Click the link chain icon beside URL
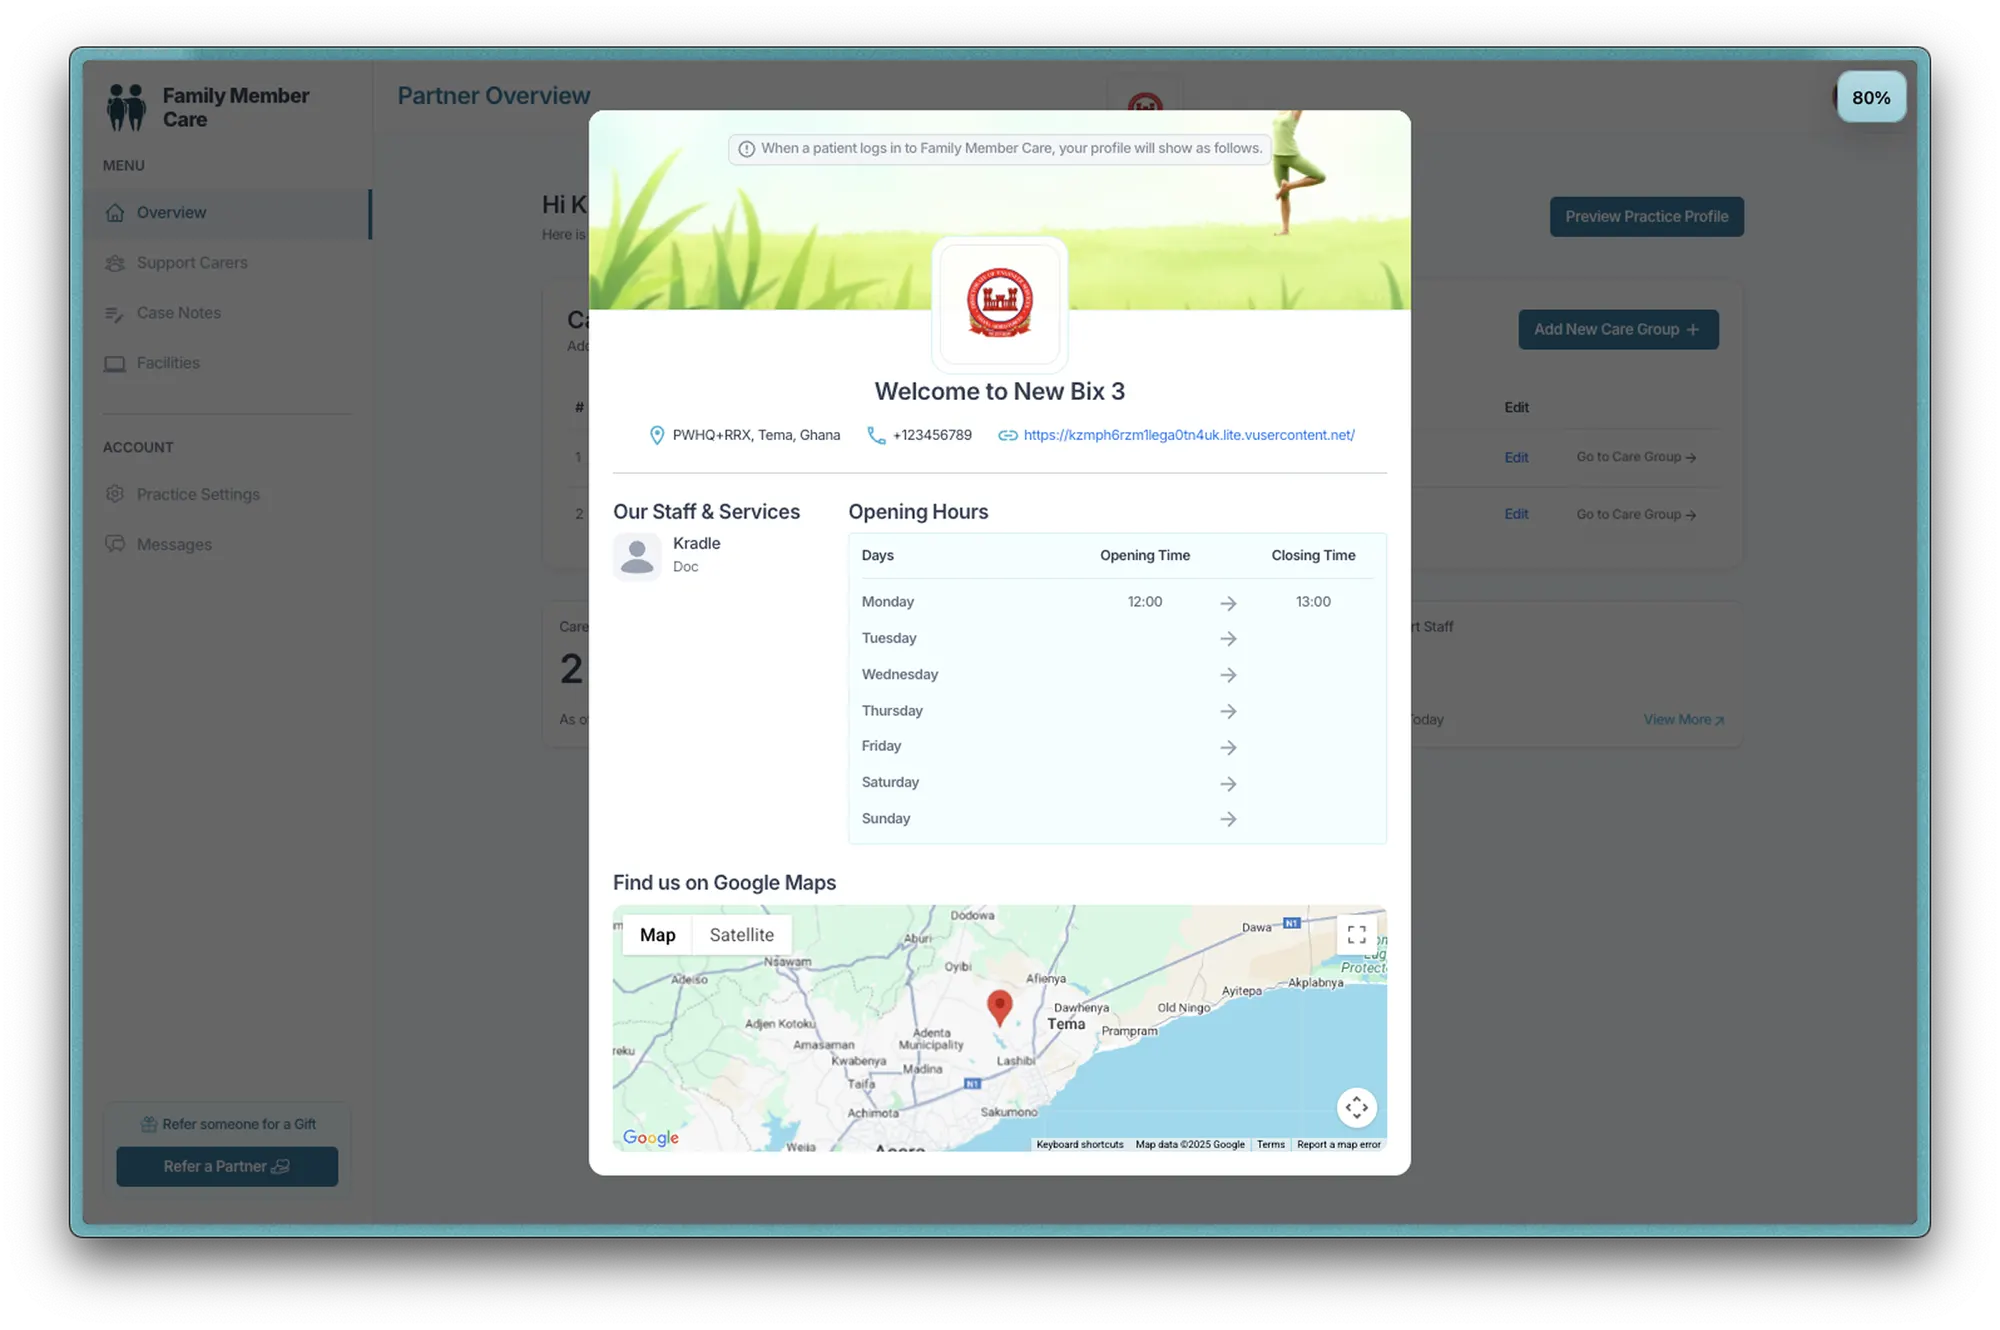 [1008, 435]
